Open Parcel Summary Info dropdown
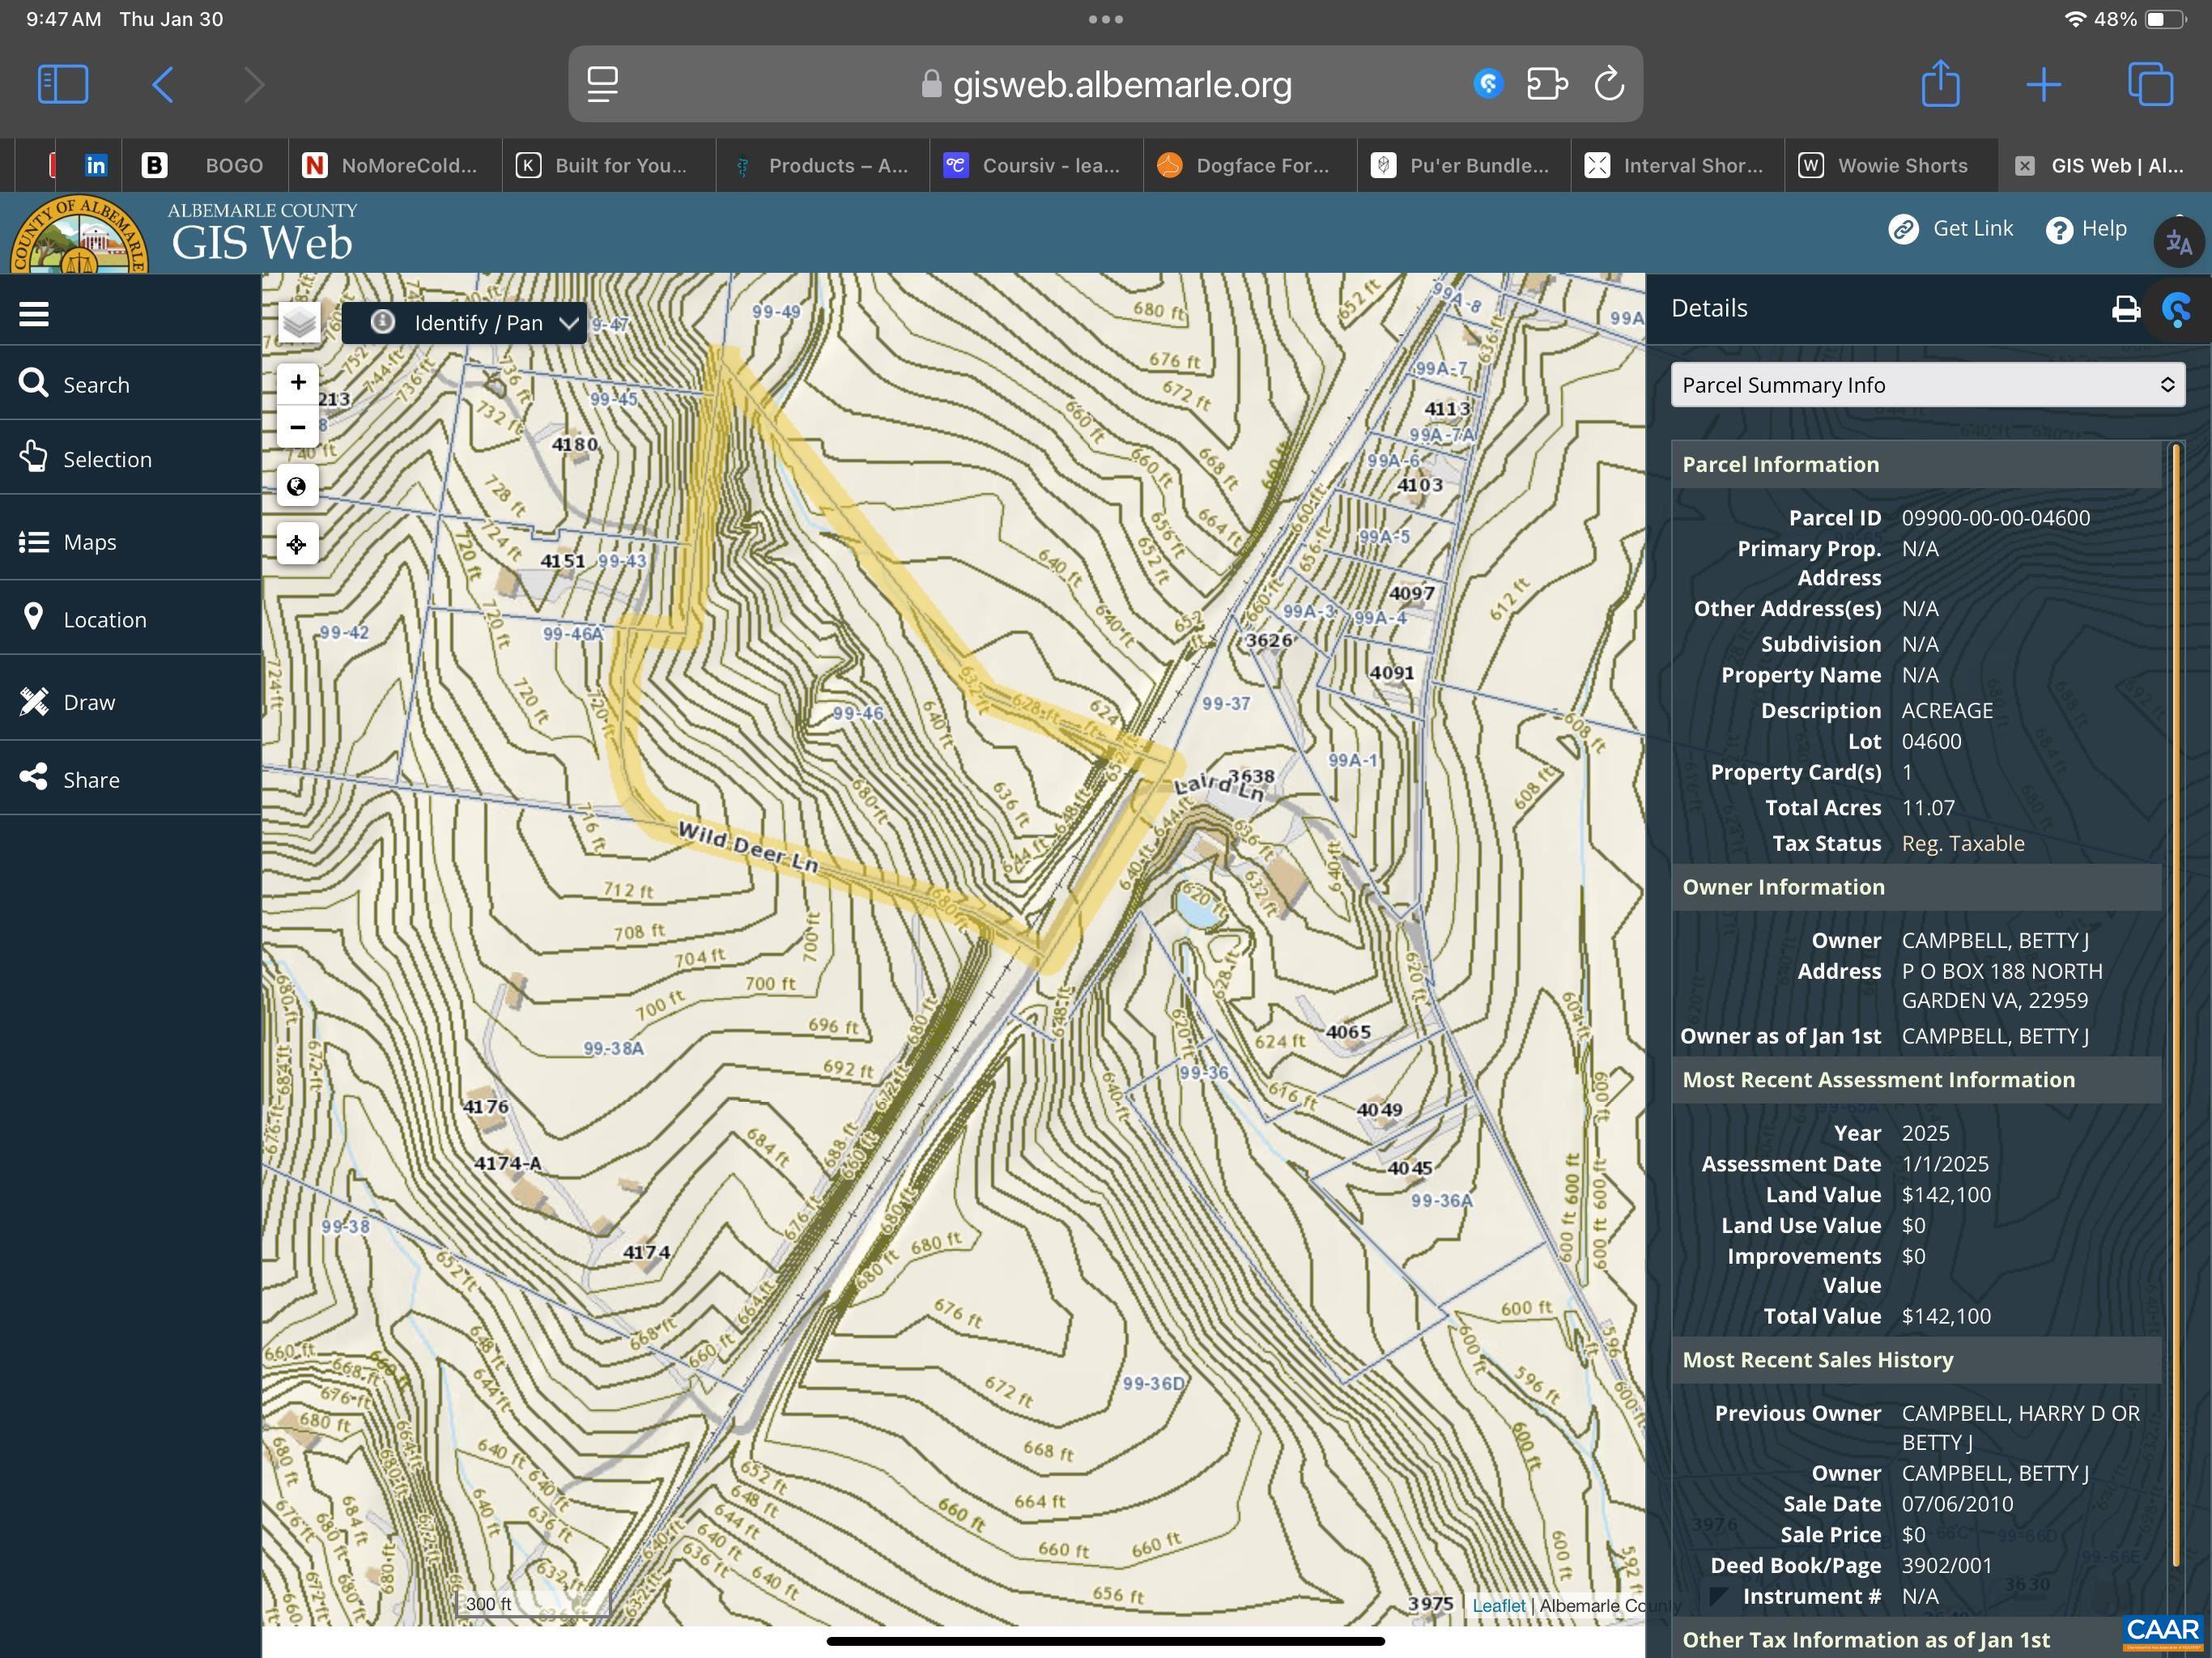The height and width of the screenshot is (1658, 2212). click(x=1927, y=385)
